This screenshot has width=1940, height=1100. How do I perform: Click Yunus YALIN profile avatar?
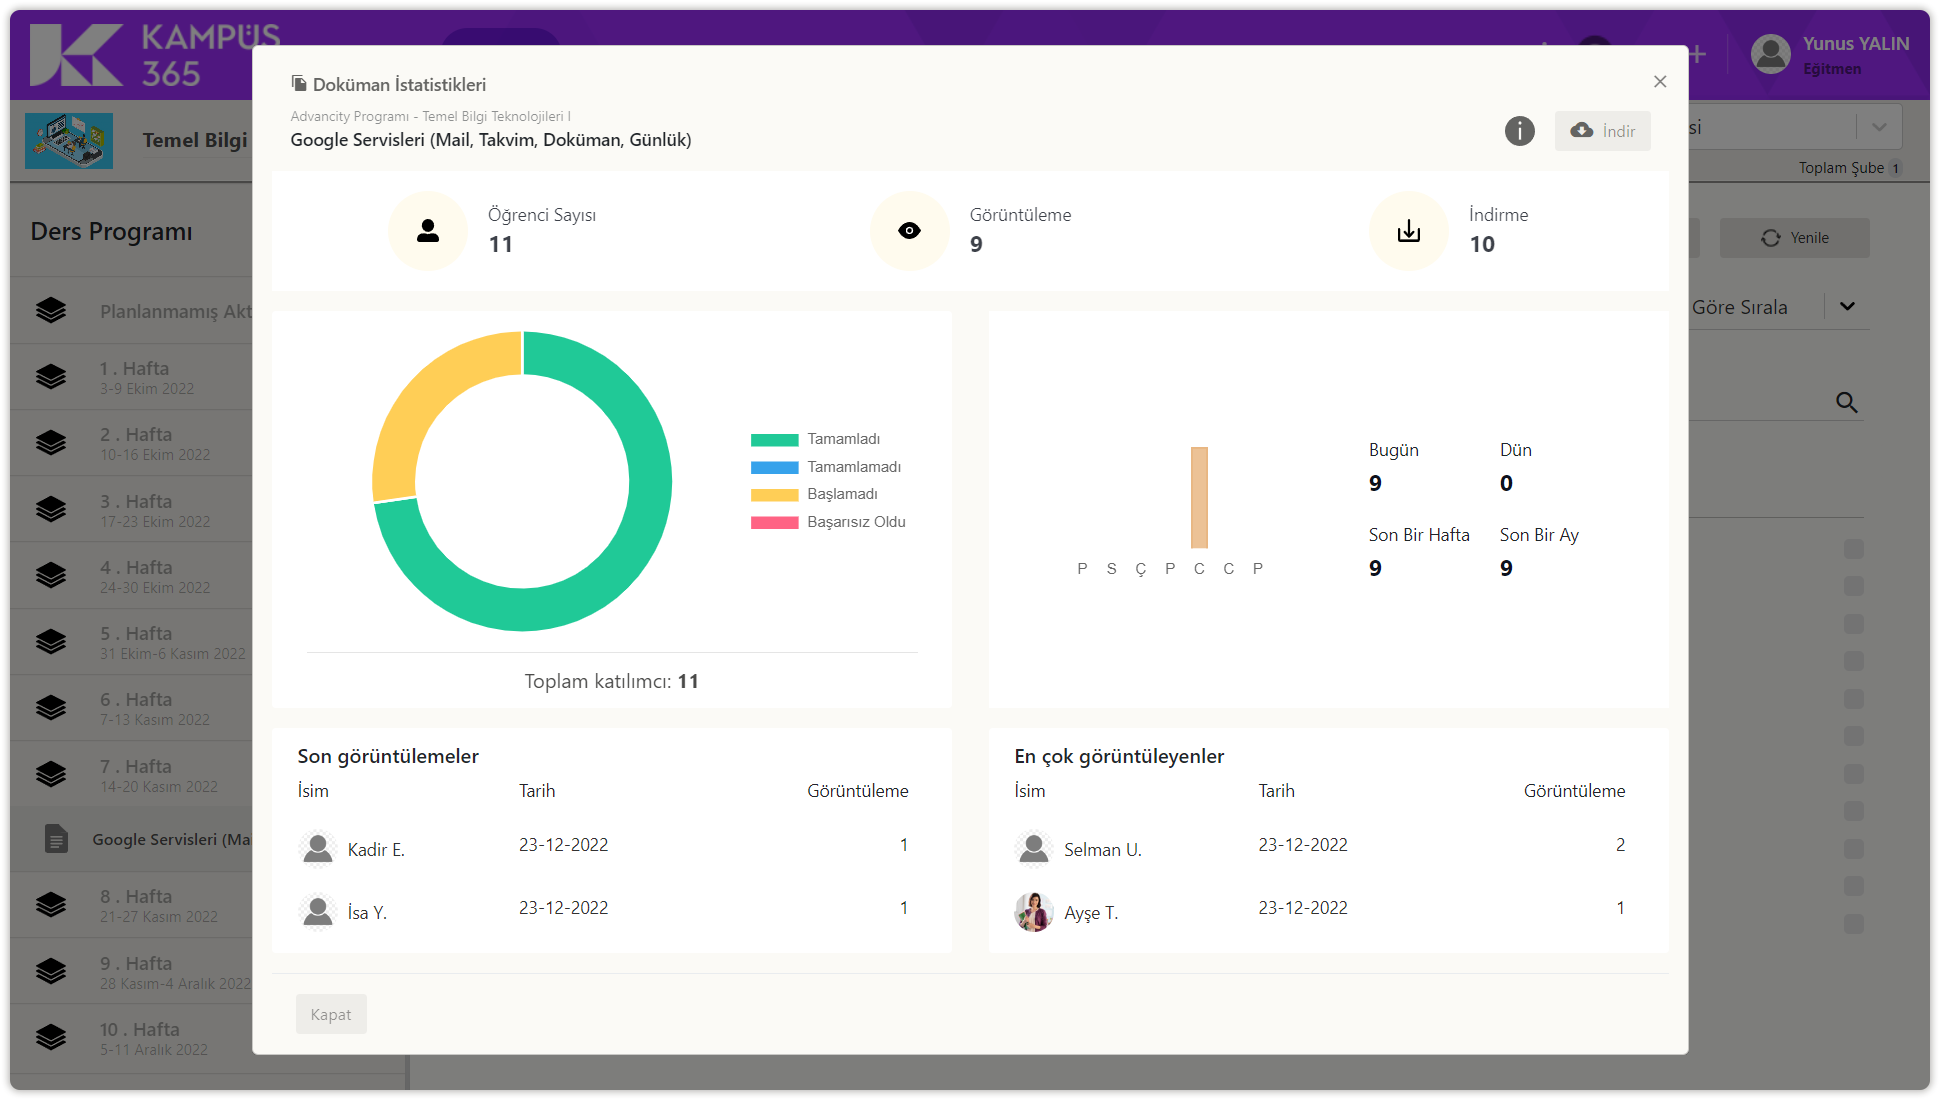pos(1771,54)
